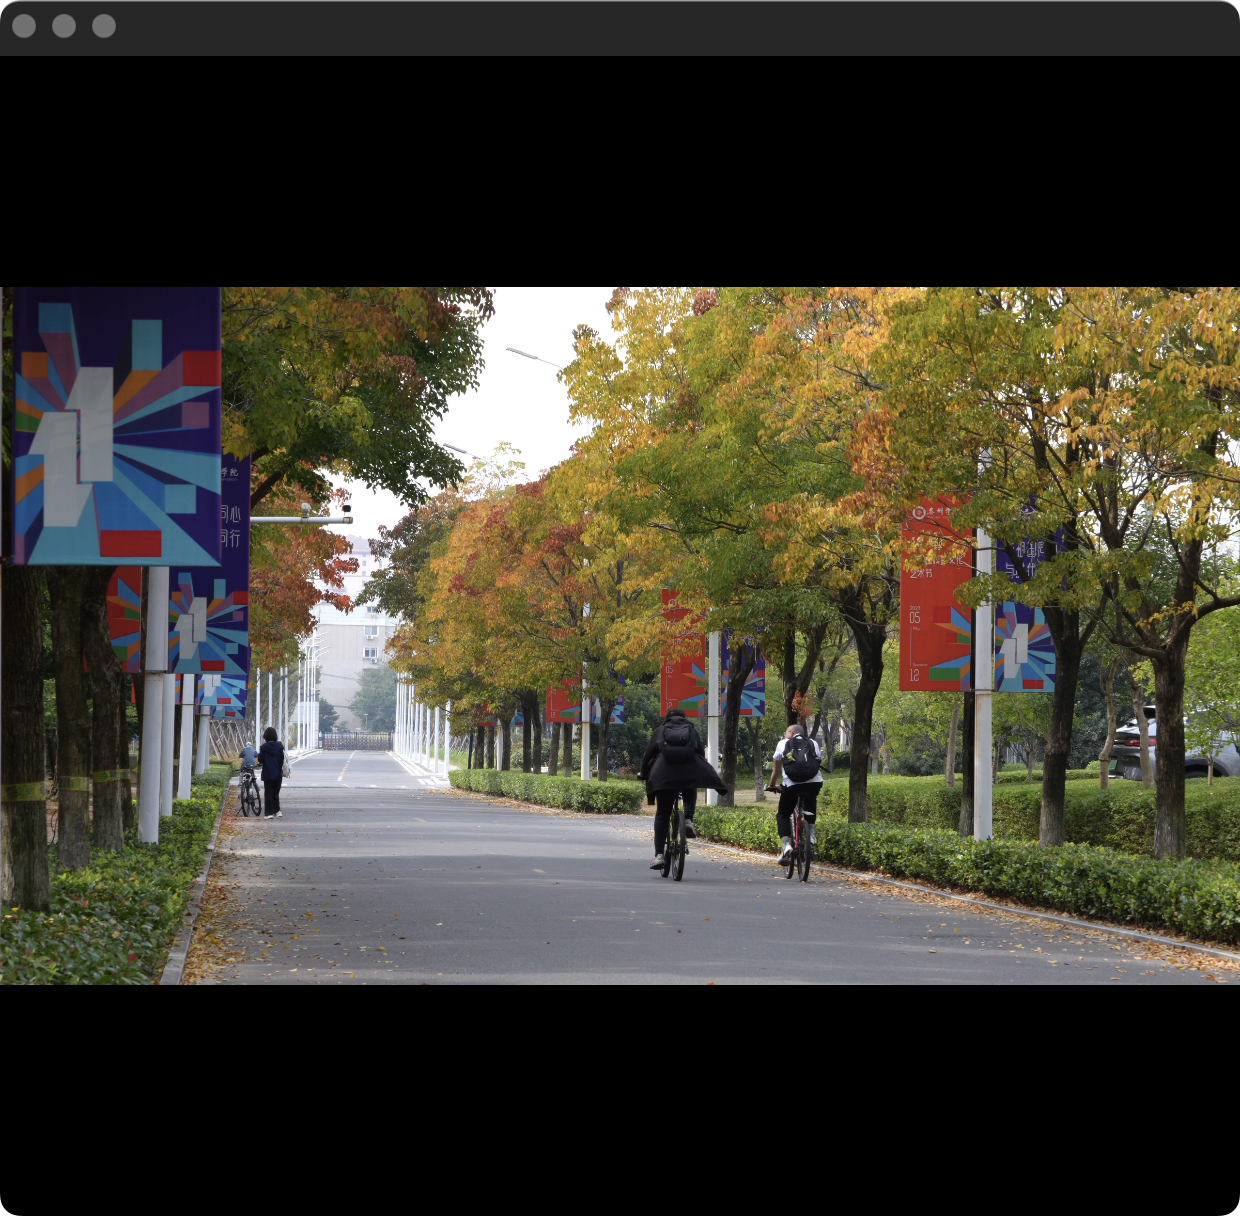Click the gate at the far road end
1240x1216 pixels.
point(355,741)
